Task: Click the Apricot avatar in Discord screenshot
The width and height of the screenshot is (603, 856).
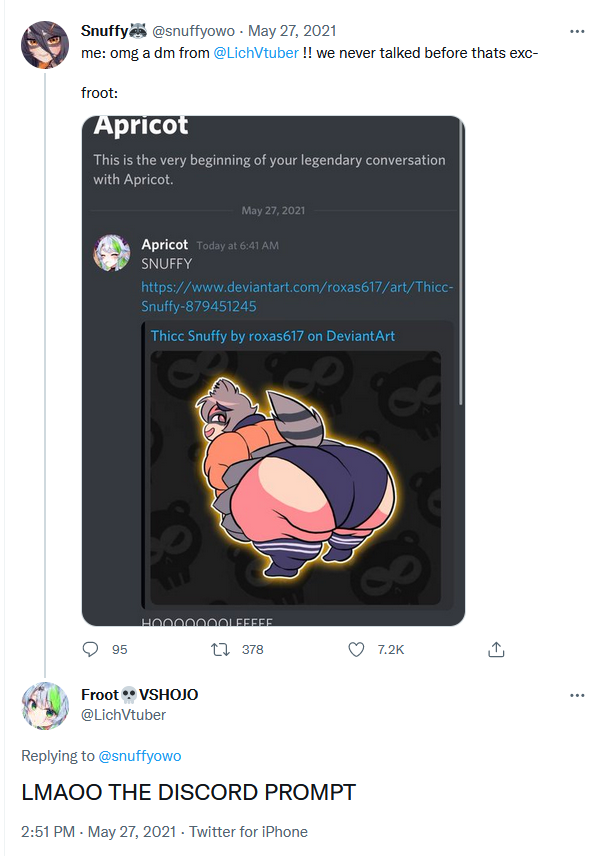Action: tap(112, 253)
